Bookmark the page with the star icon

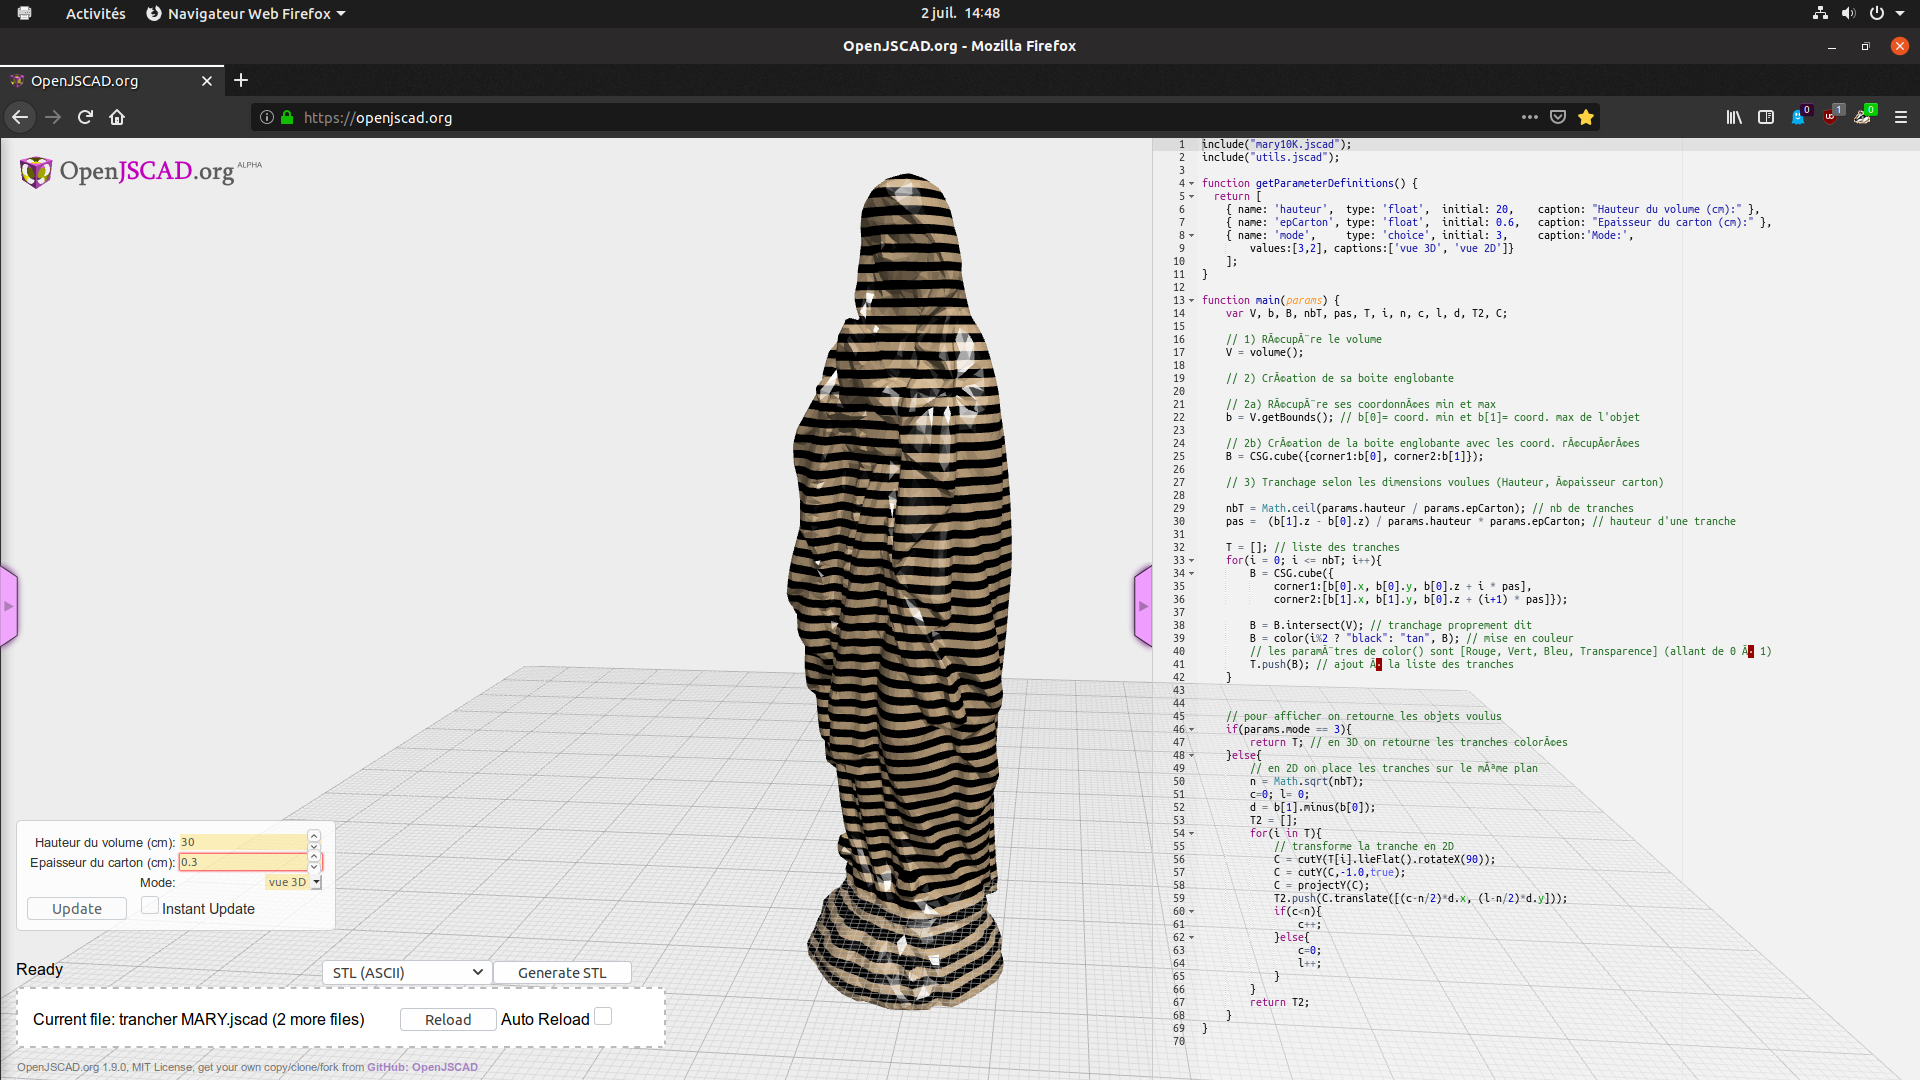[x=1586, y=117]
